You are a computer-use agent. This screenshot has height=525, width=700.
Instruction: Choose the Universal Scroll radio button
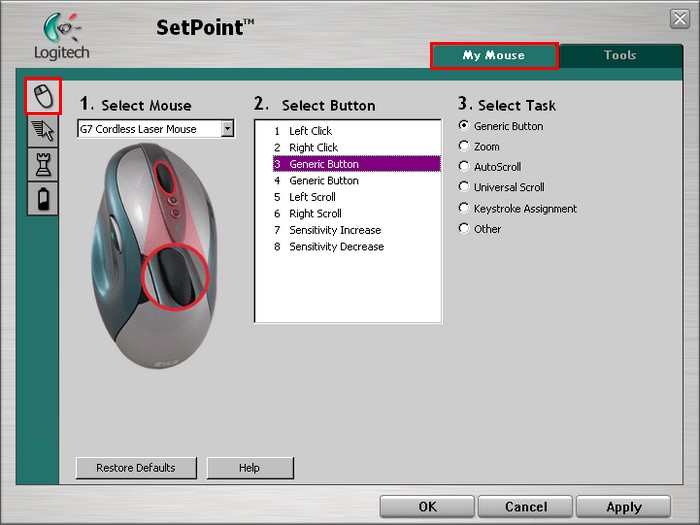tap(464, 187)
